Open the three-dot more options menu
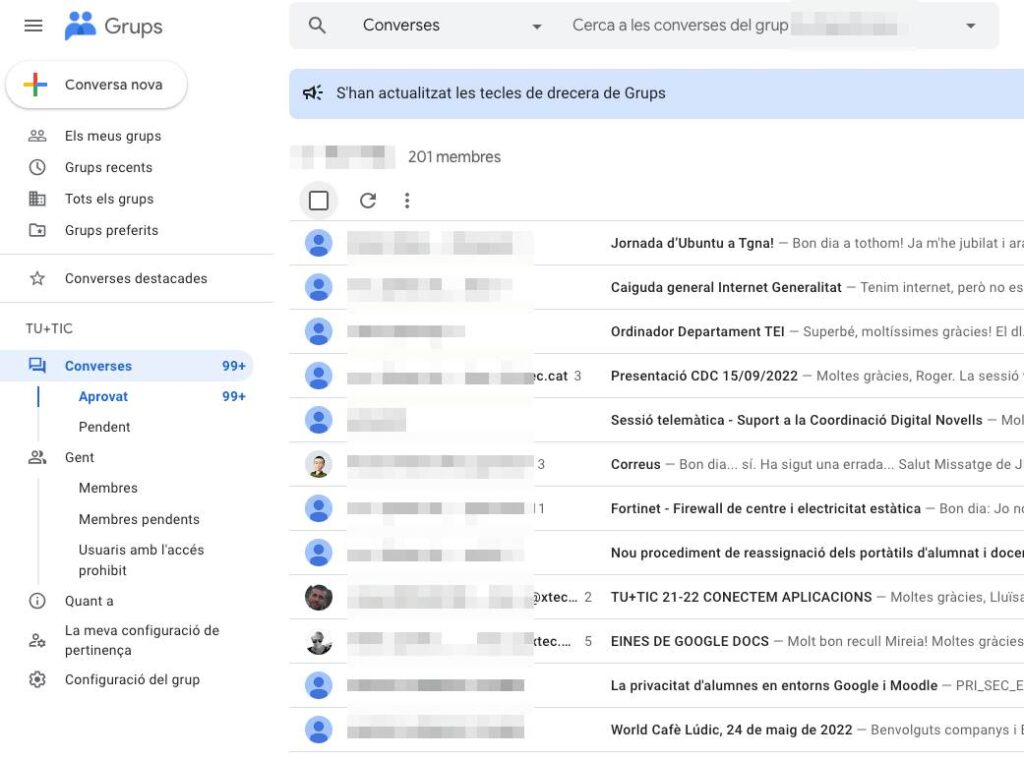This screenshot has height=760, width=1024. (x=407, y=200)
